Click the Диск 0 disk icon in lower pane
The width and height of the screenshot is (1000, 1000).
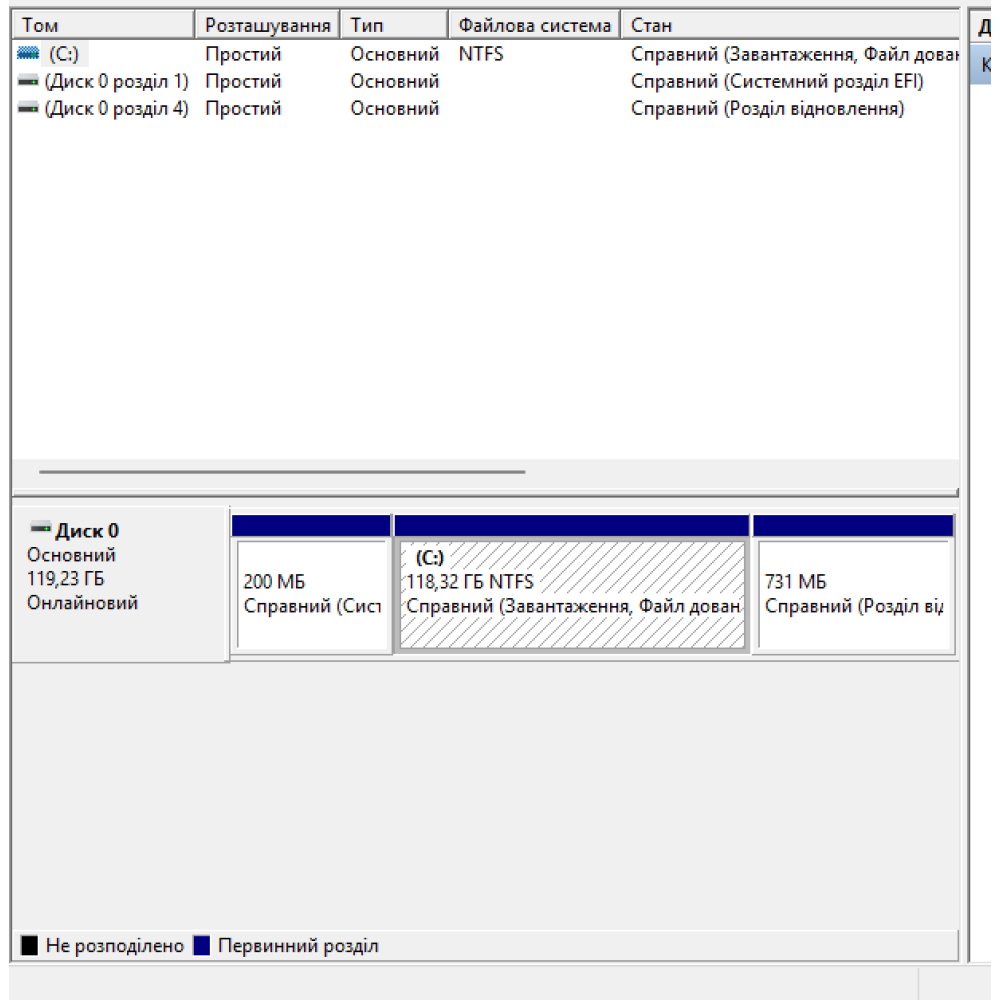pyautogui.click(x=40, y=529)
